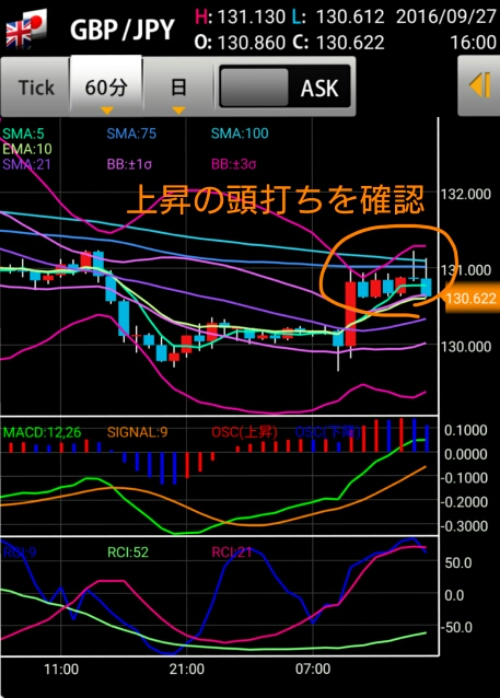
Task: Tap the orange back arrow icon
Action: tap(480, 85)
